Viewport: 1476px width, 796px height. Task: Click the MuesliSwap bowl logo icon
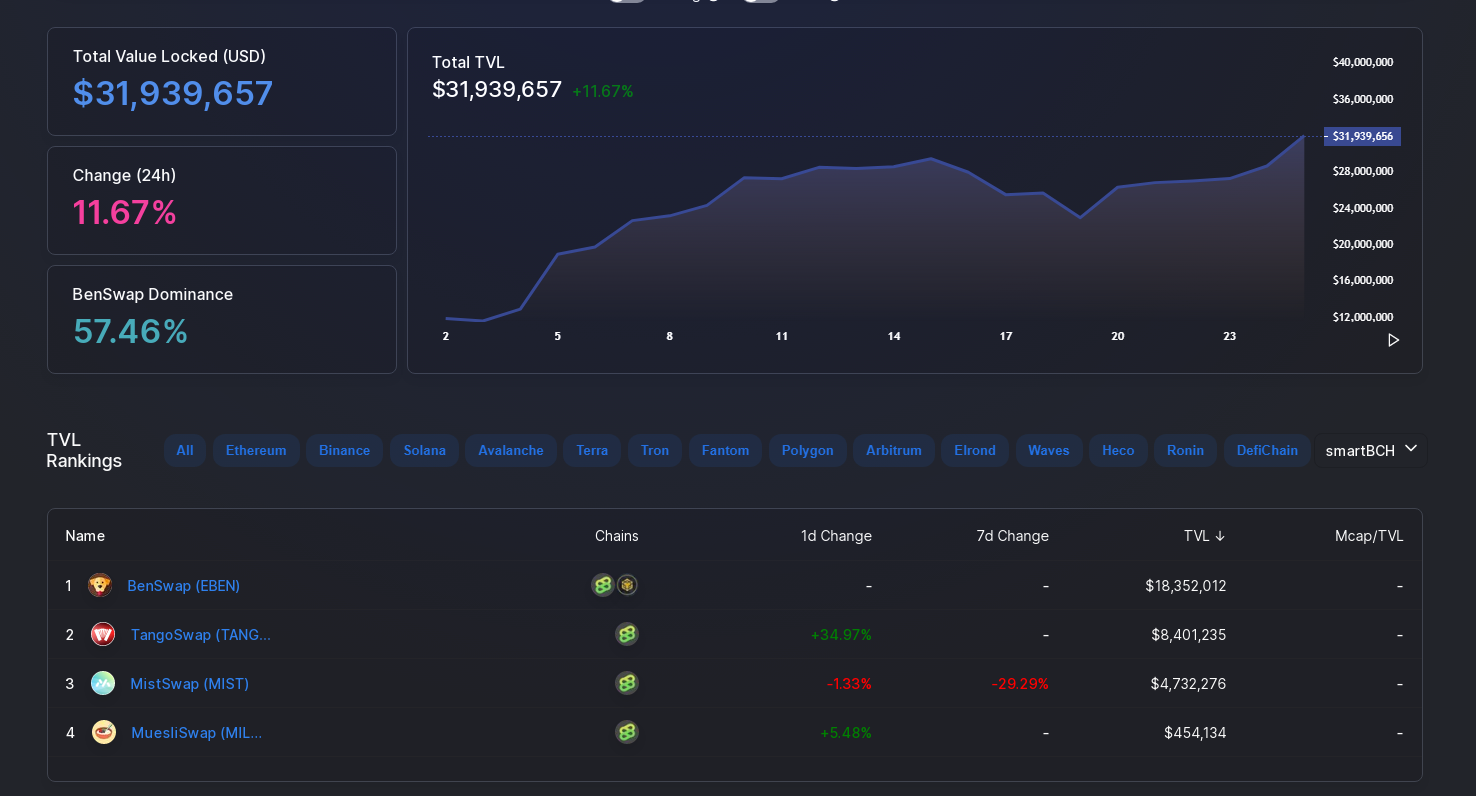point(104,732)
